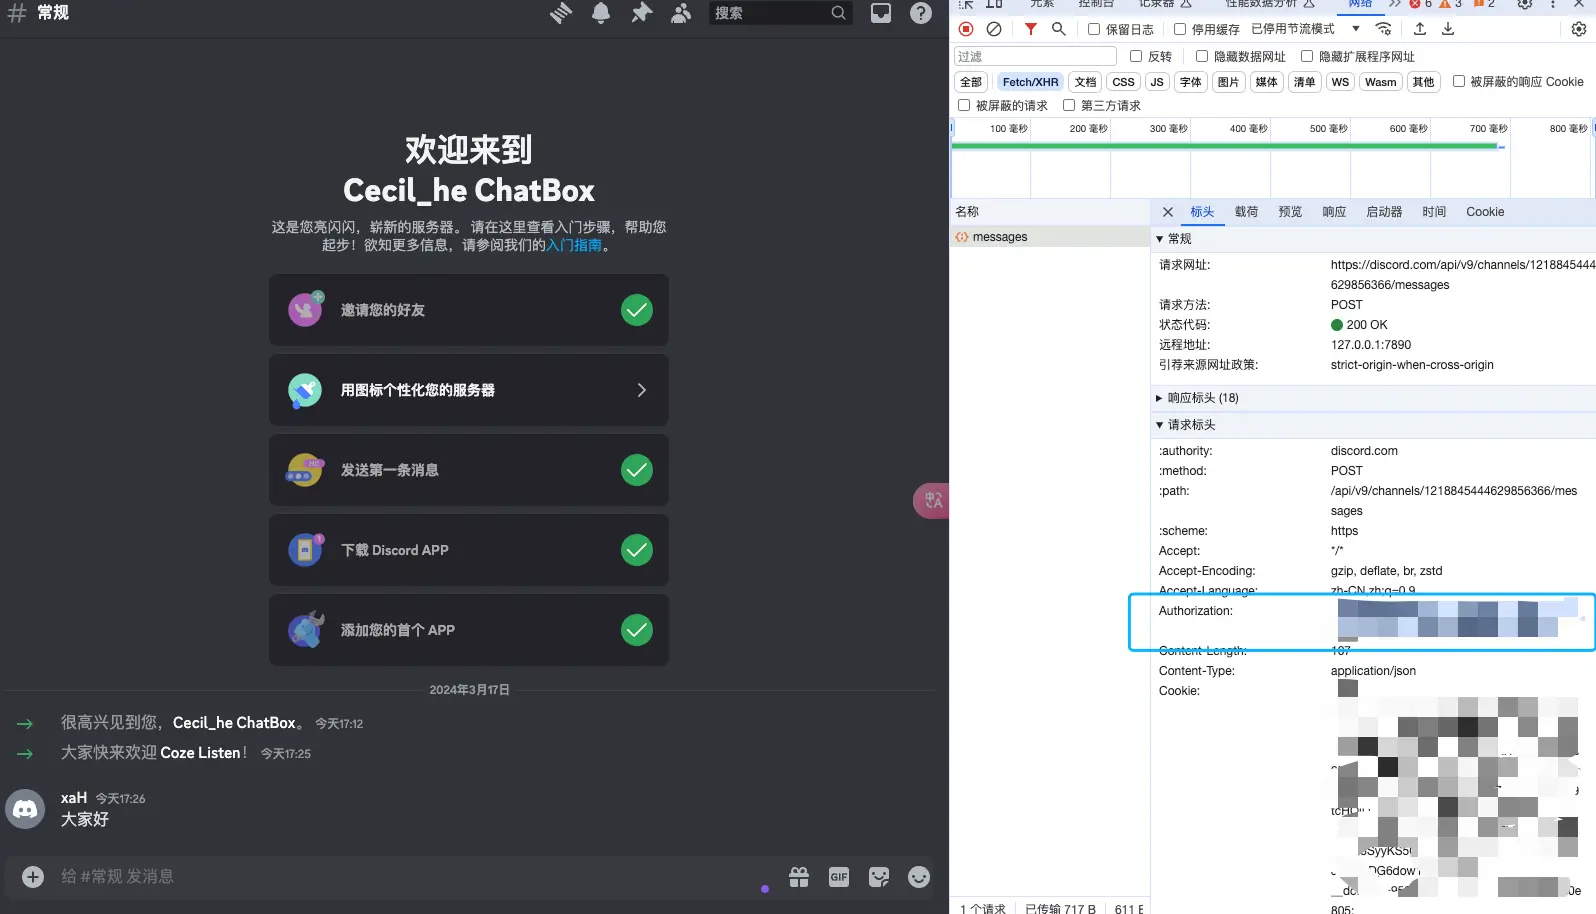Show more DevTools tabs chevron
Viewport: 1596px width, 914px height.
[x=1395, y=4]
